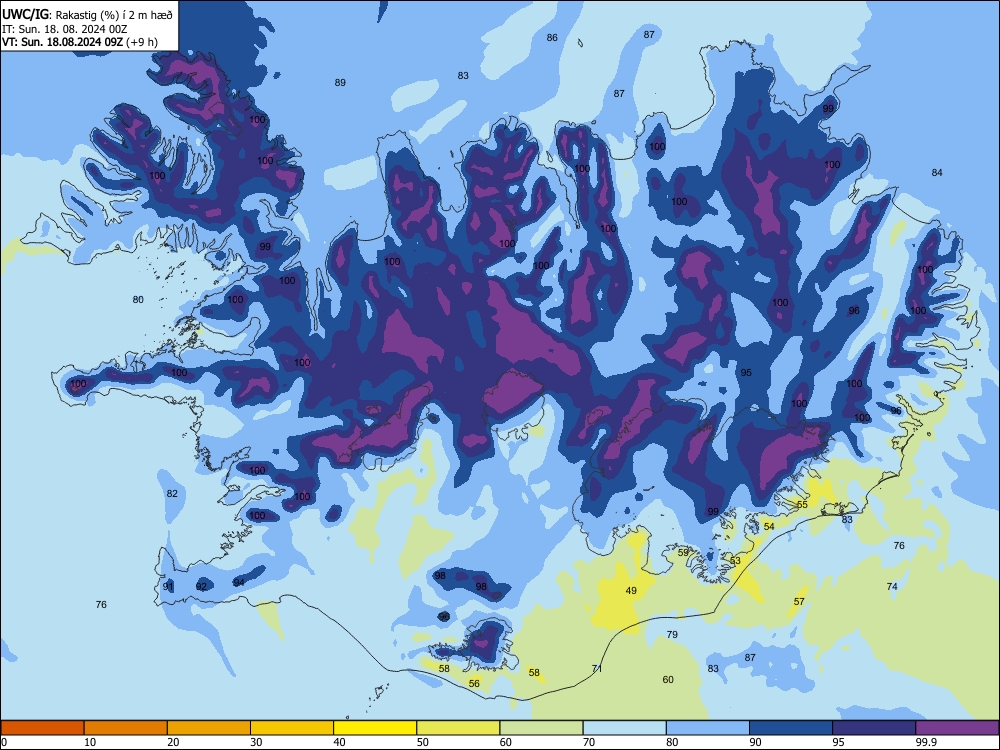This screenshot has height=750, width=1000.
Task: Click the humidity value '84' off the east coast
Action: click(x=936, y=172)
